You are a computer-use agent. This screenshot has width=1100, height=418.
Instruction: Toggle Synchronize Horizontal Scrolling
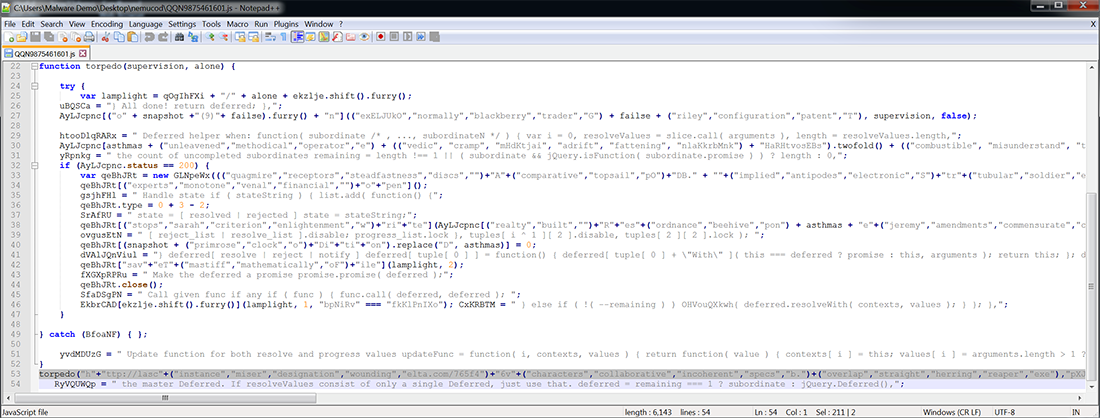click(x=253, y=36)
